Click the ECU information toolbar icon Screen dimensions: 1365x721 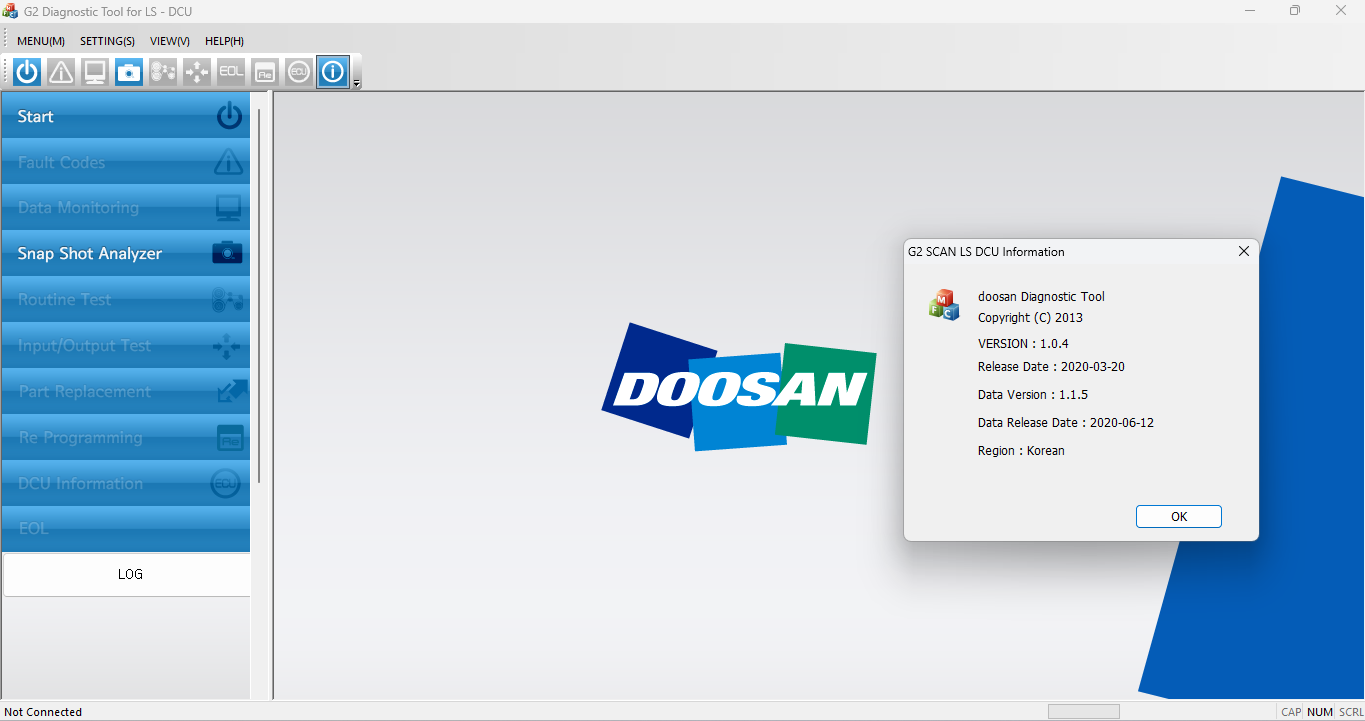[x=299, y=72]
